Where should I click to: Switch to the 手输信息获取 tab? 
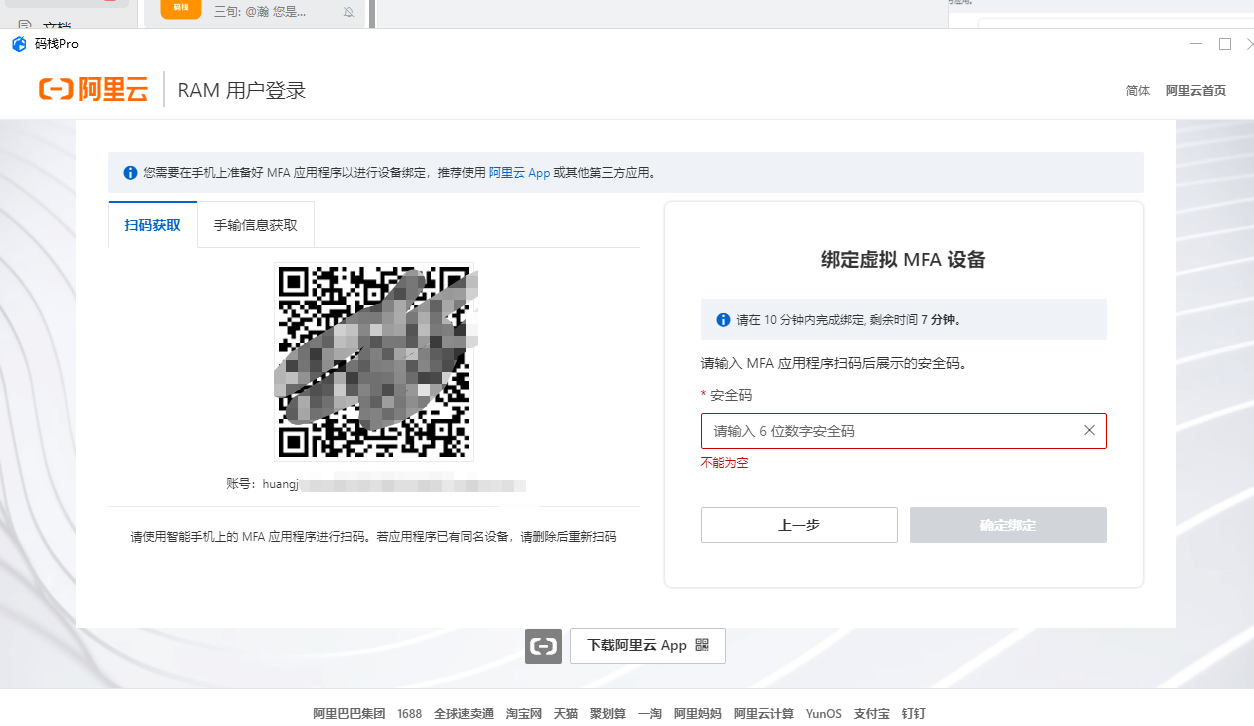click(x=256, y=225)
